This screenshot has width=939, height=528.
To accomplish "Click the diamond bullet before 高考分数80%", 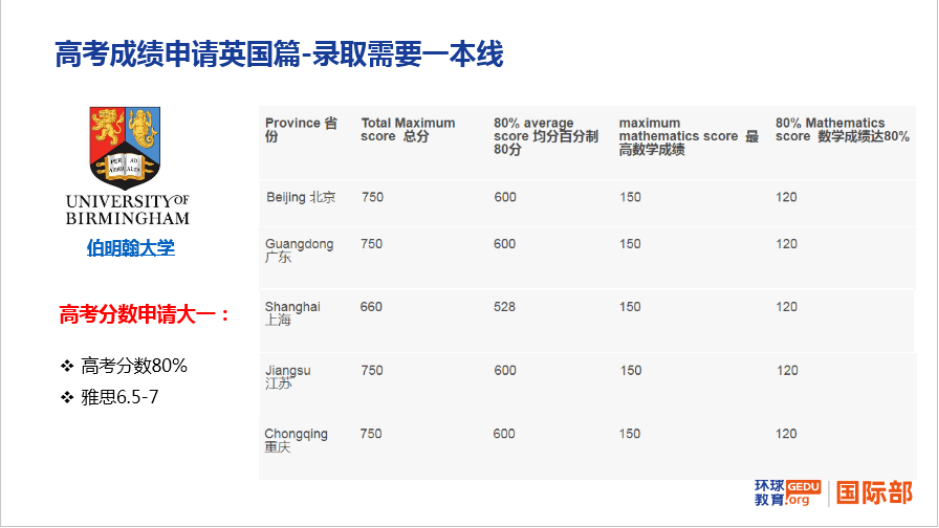I will (x=67, y=366).
